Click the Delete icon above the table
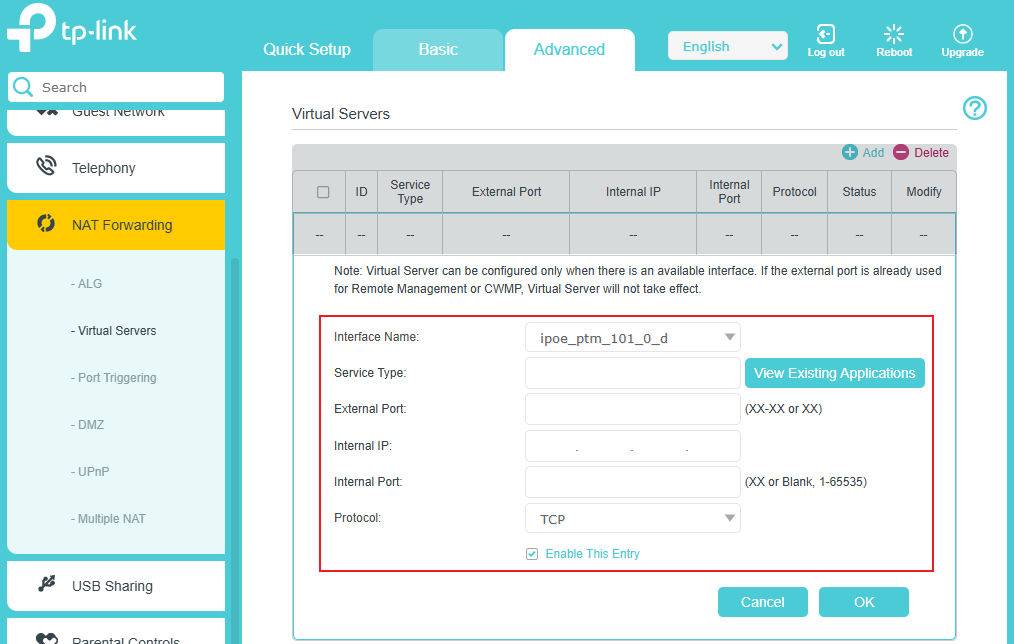This screenshot has width=1014, height=644. click(x=902, y=152)
